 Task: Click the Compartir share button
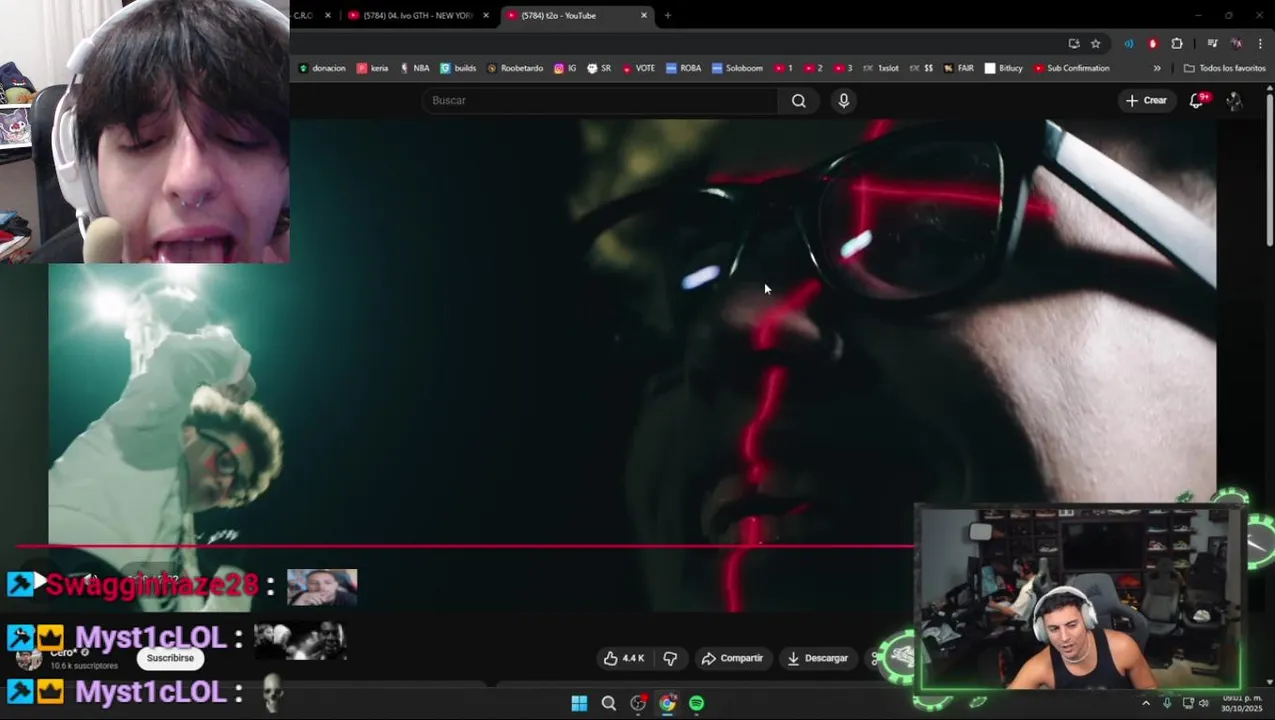[732, 658]
